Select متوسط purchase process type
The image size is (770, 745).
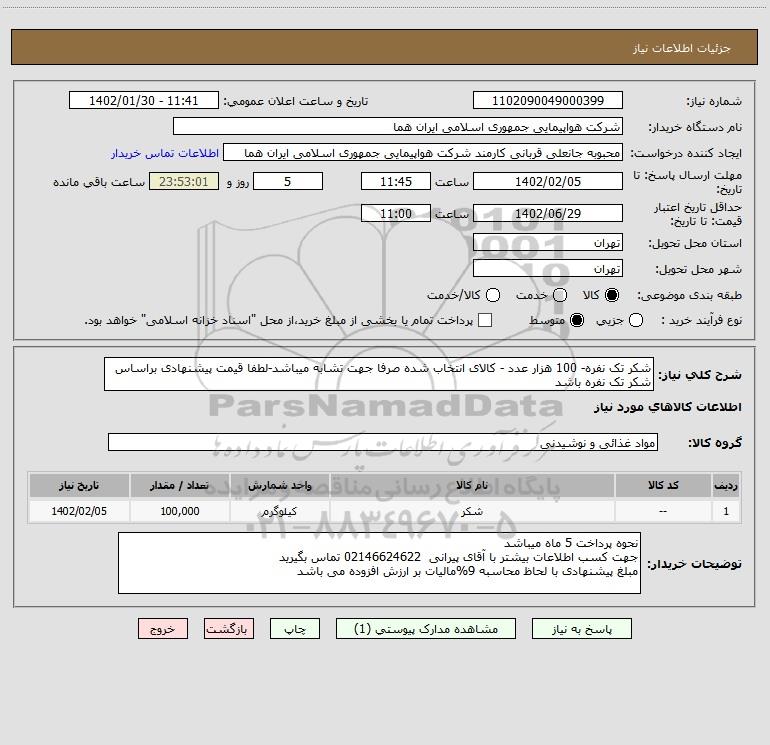click(559, 320)
